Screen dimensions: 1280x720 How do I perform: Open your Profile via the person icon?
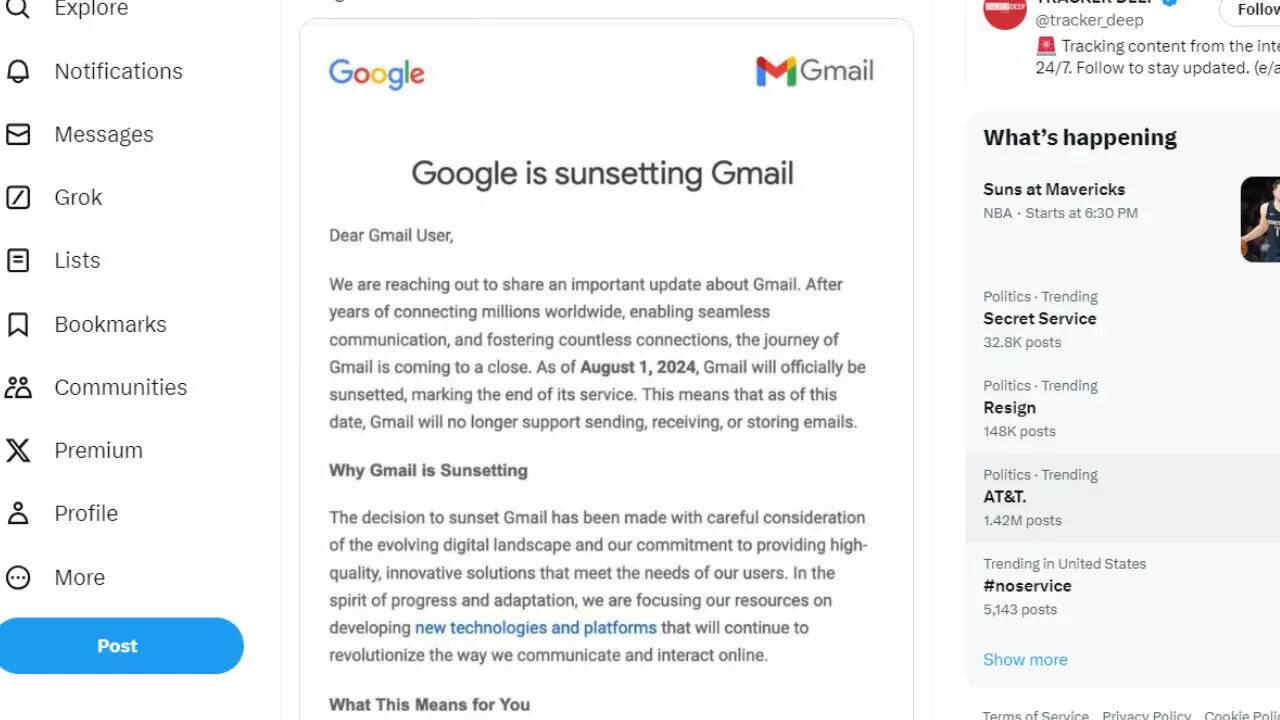coord(18,513)
